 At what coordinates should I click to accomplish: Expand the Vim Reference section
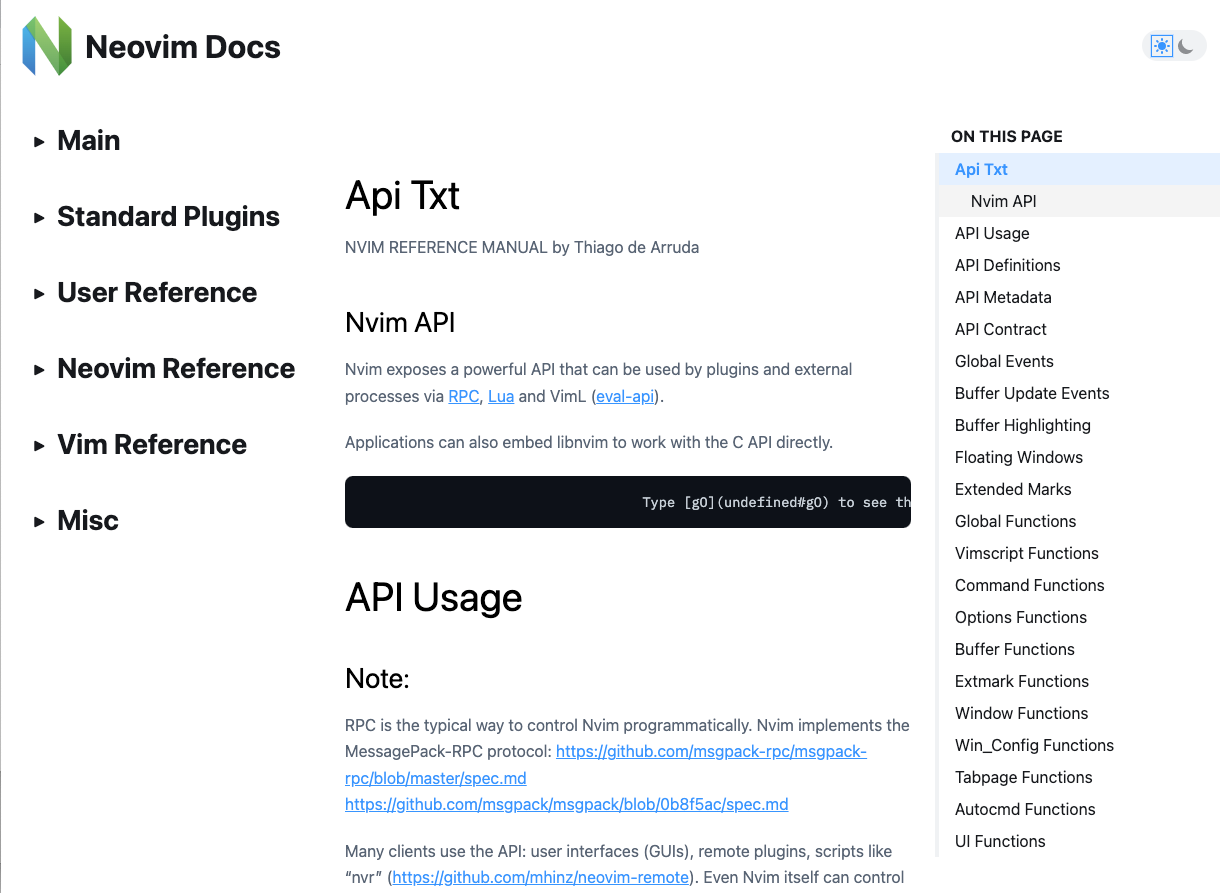(x=152, y=445)
